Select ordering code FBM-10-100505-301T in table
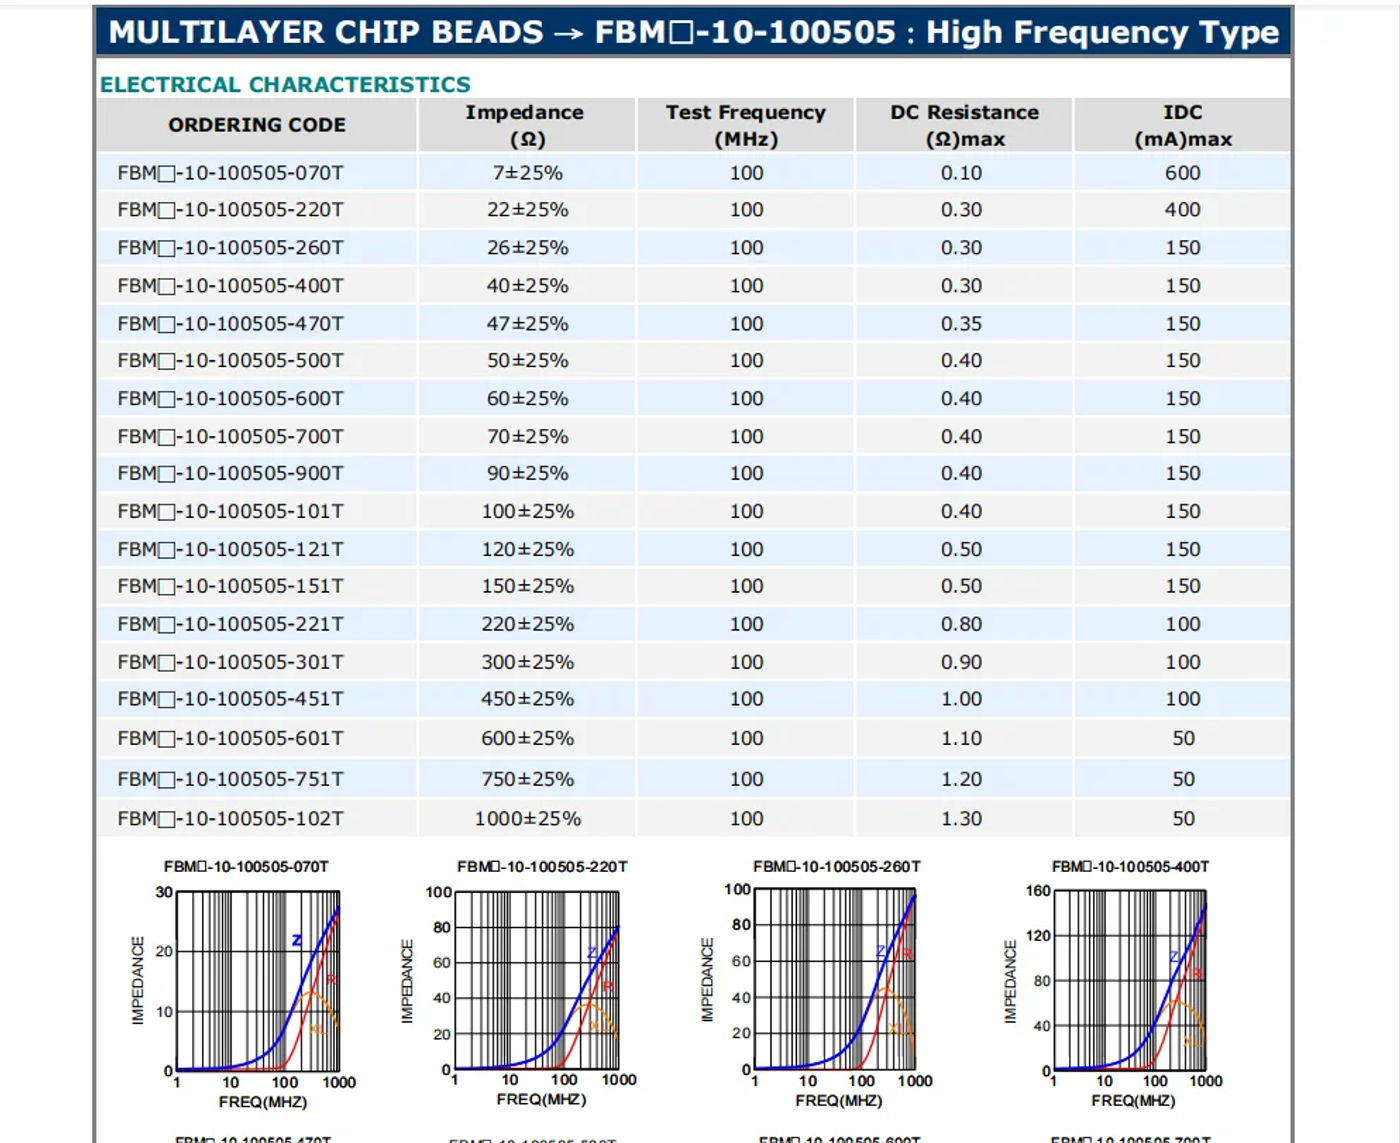Viewport: 1400px width, 1143px height. (x=231, y=663)
